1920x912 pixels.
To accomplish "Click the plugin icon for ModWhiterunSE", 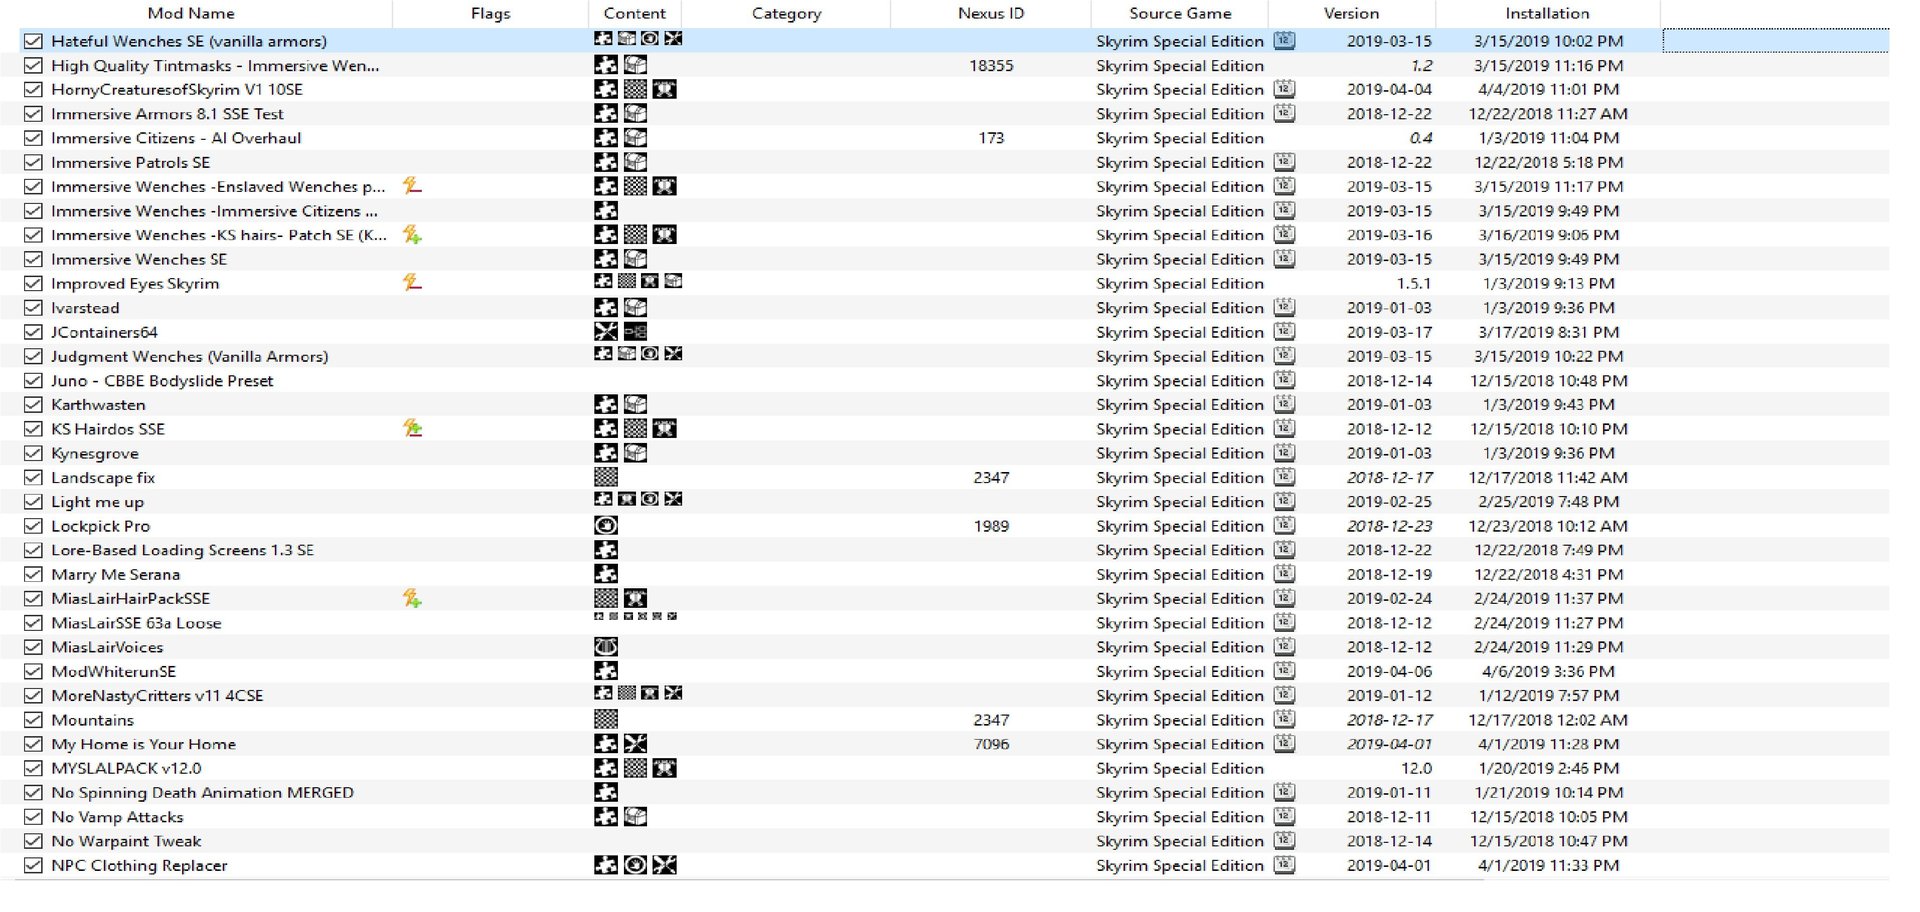I will tap(606, 672).
